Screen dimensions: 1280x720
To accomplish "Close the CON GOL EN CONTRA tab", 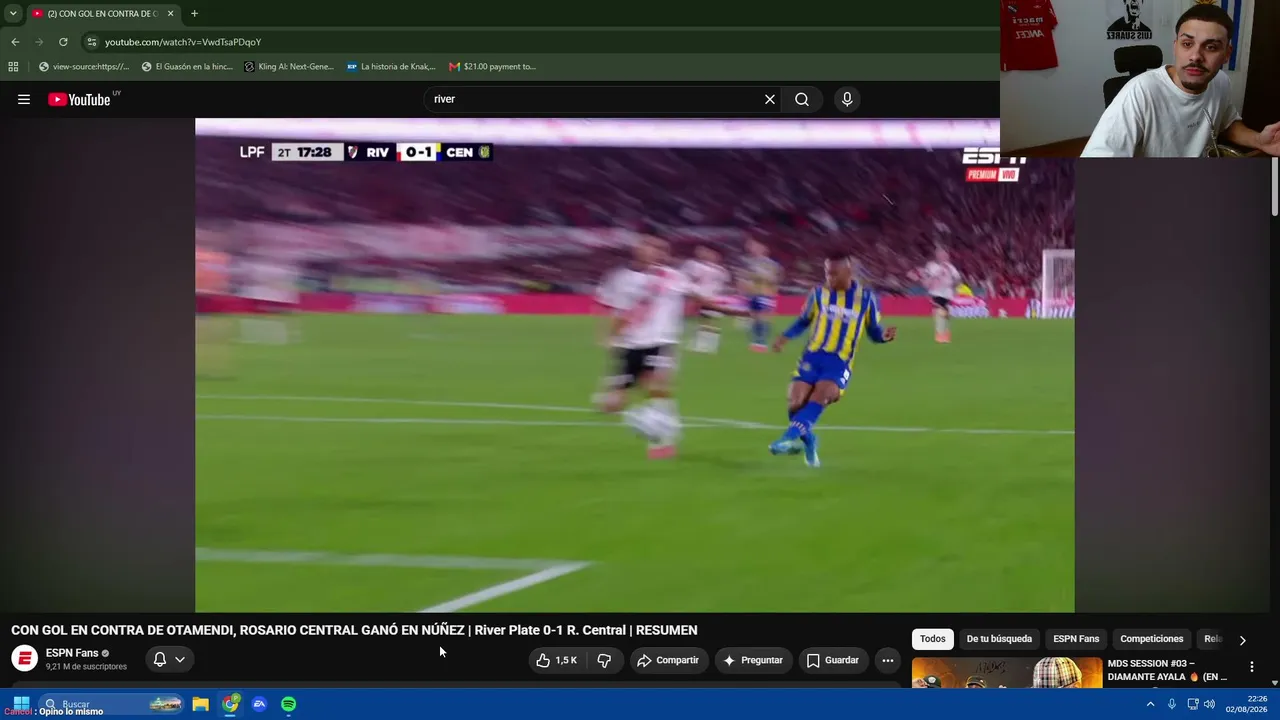I will [x=171, y=14].
